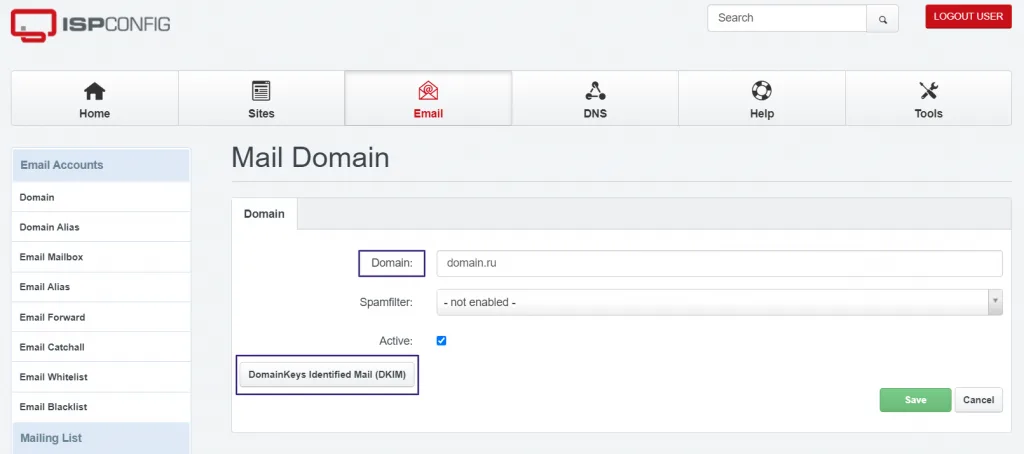Save the mail domain
This screenshot has height=454, width=1024.
[x=915, y=400]
